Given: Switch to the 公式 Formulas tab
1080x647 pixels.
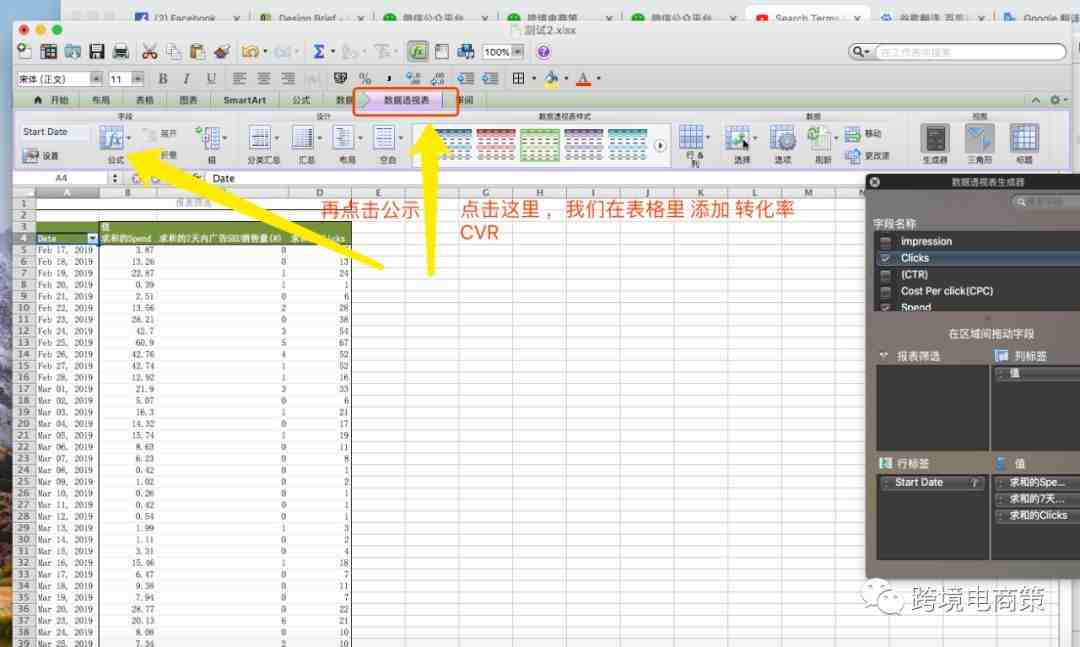Looking at the screenshot, I should tap(301, 100).
